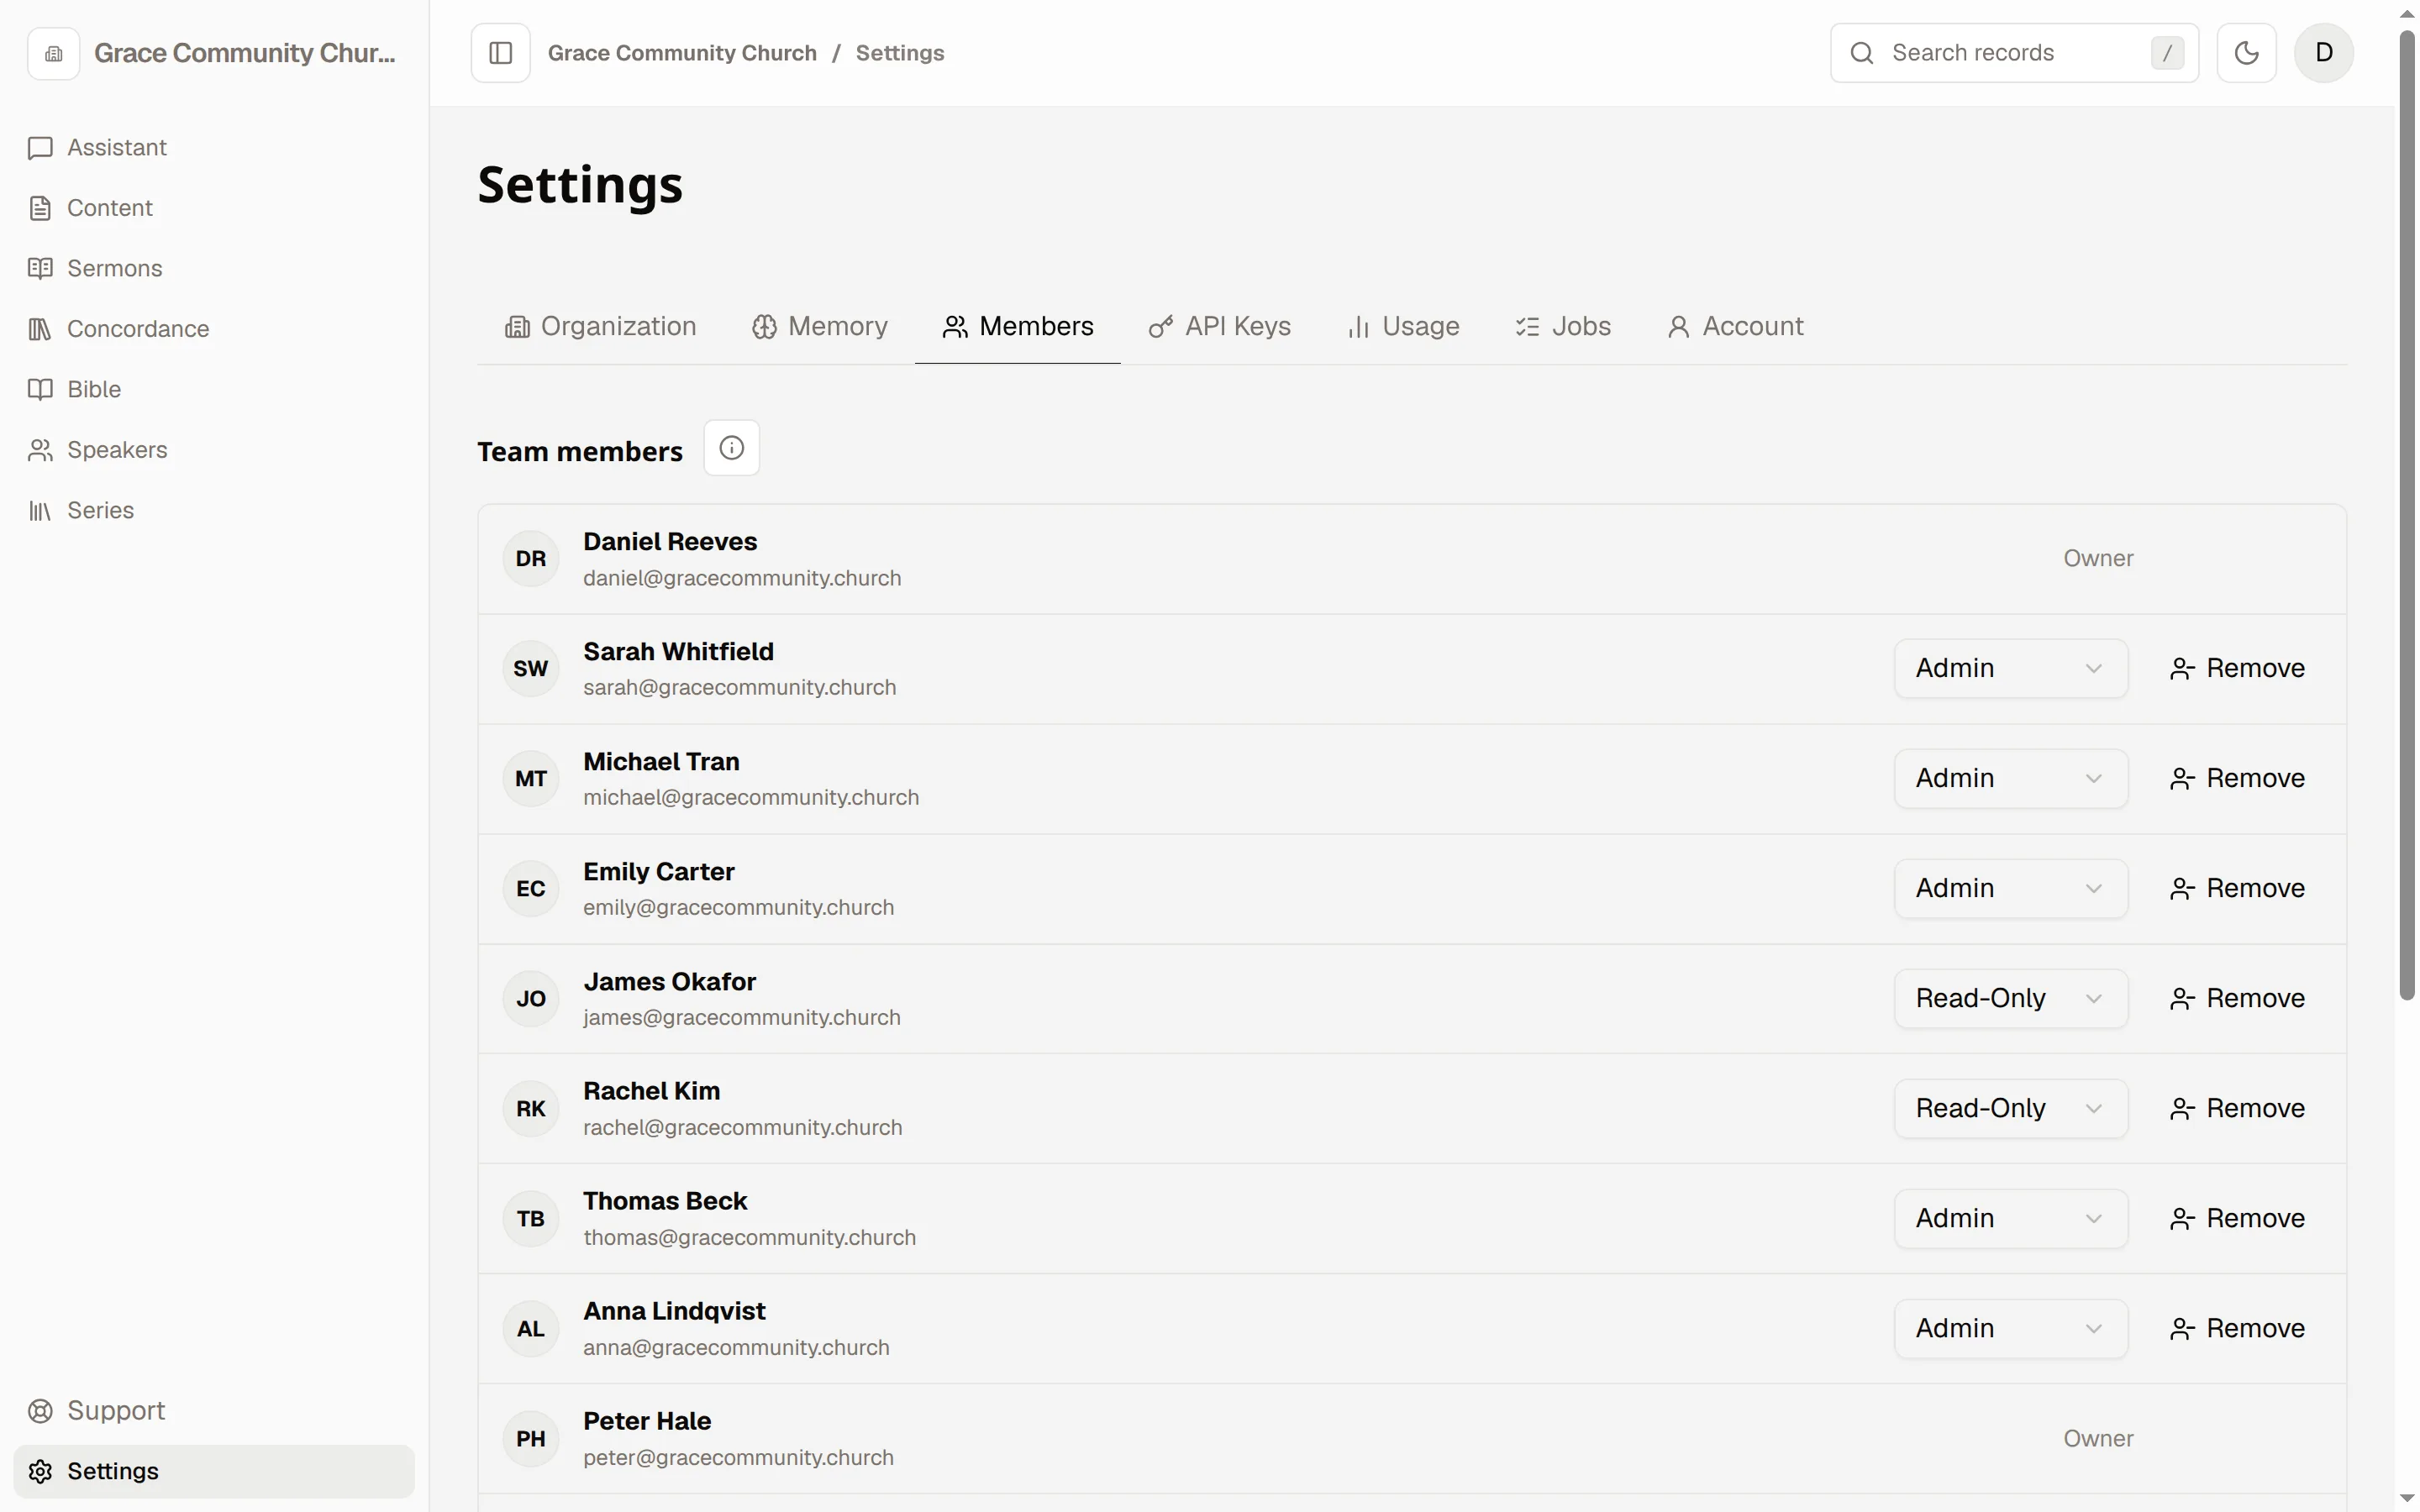
Task: Open the Usage tab
Action: 1403,327
